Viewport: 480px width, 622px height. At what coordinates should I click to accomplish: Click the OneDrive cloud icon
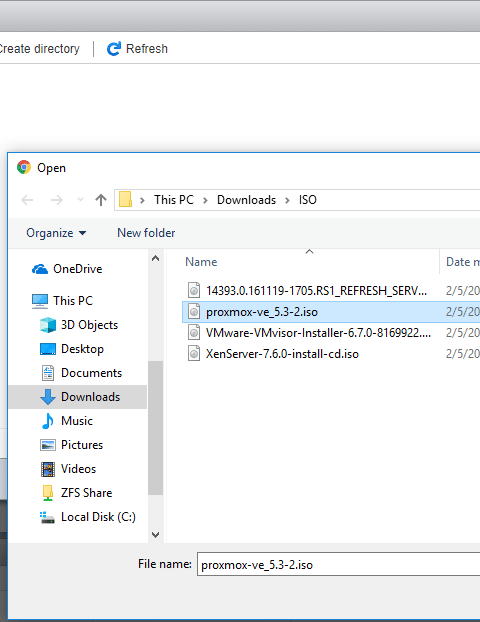[40, 269]
